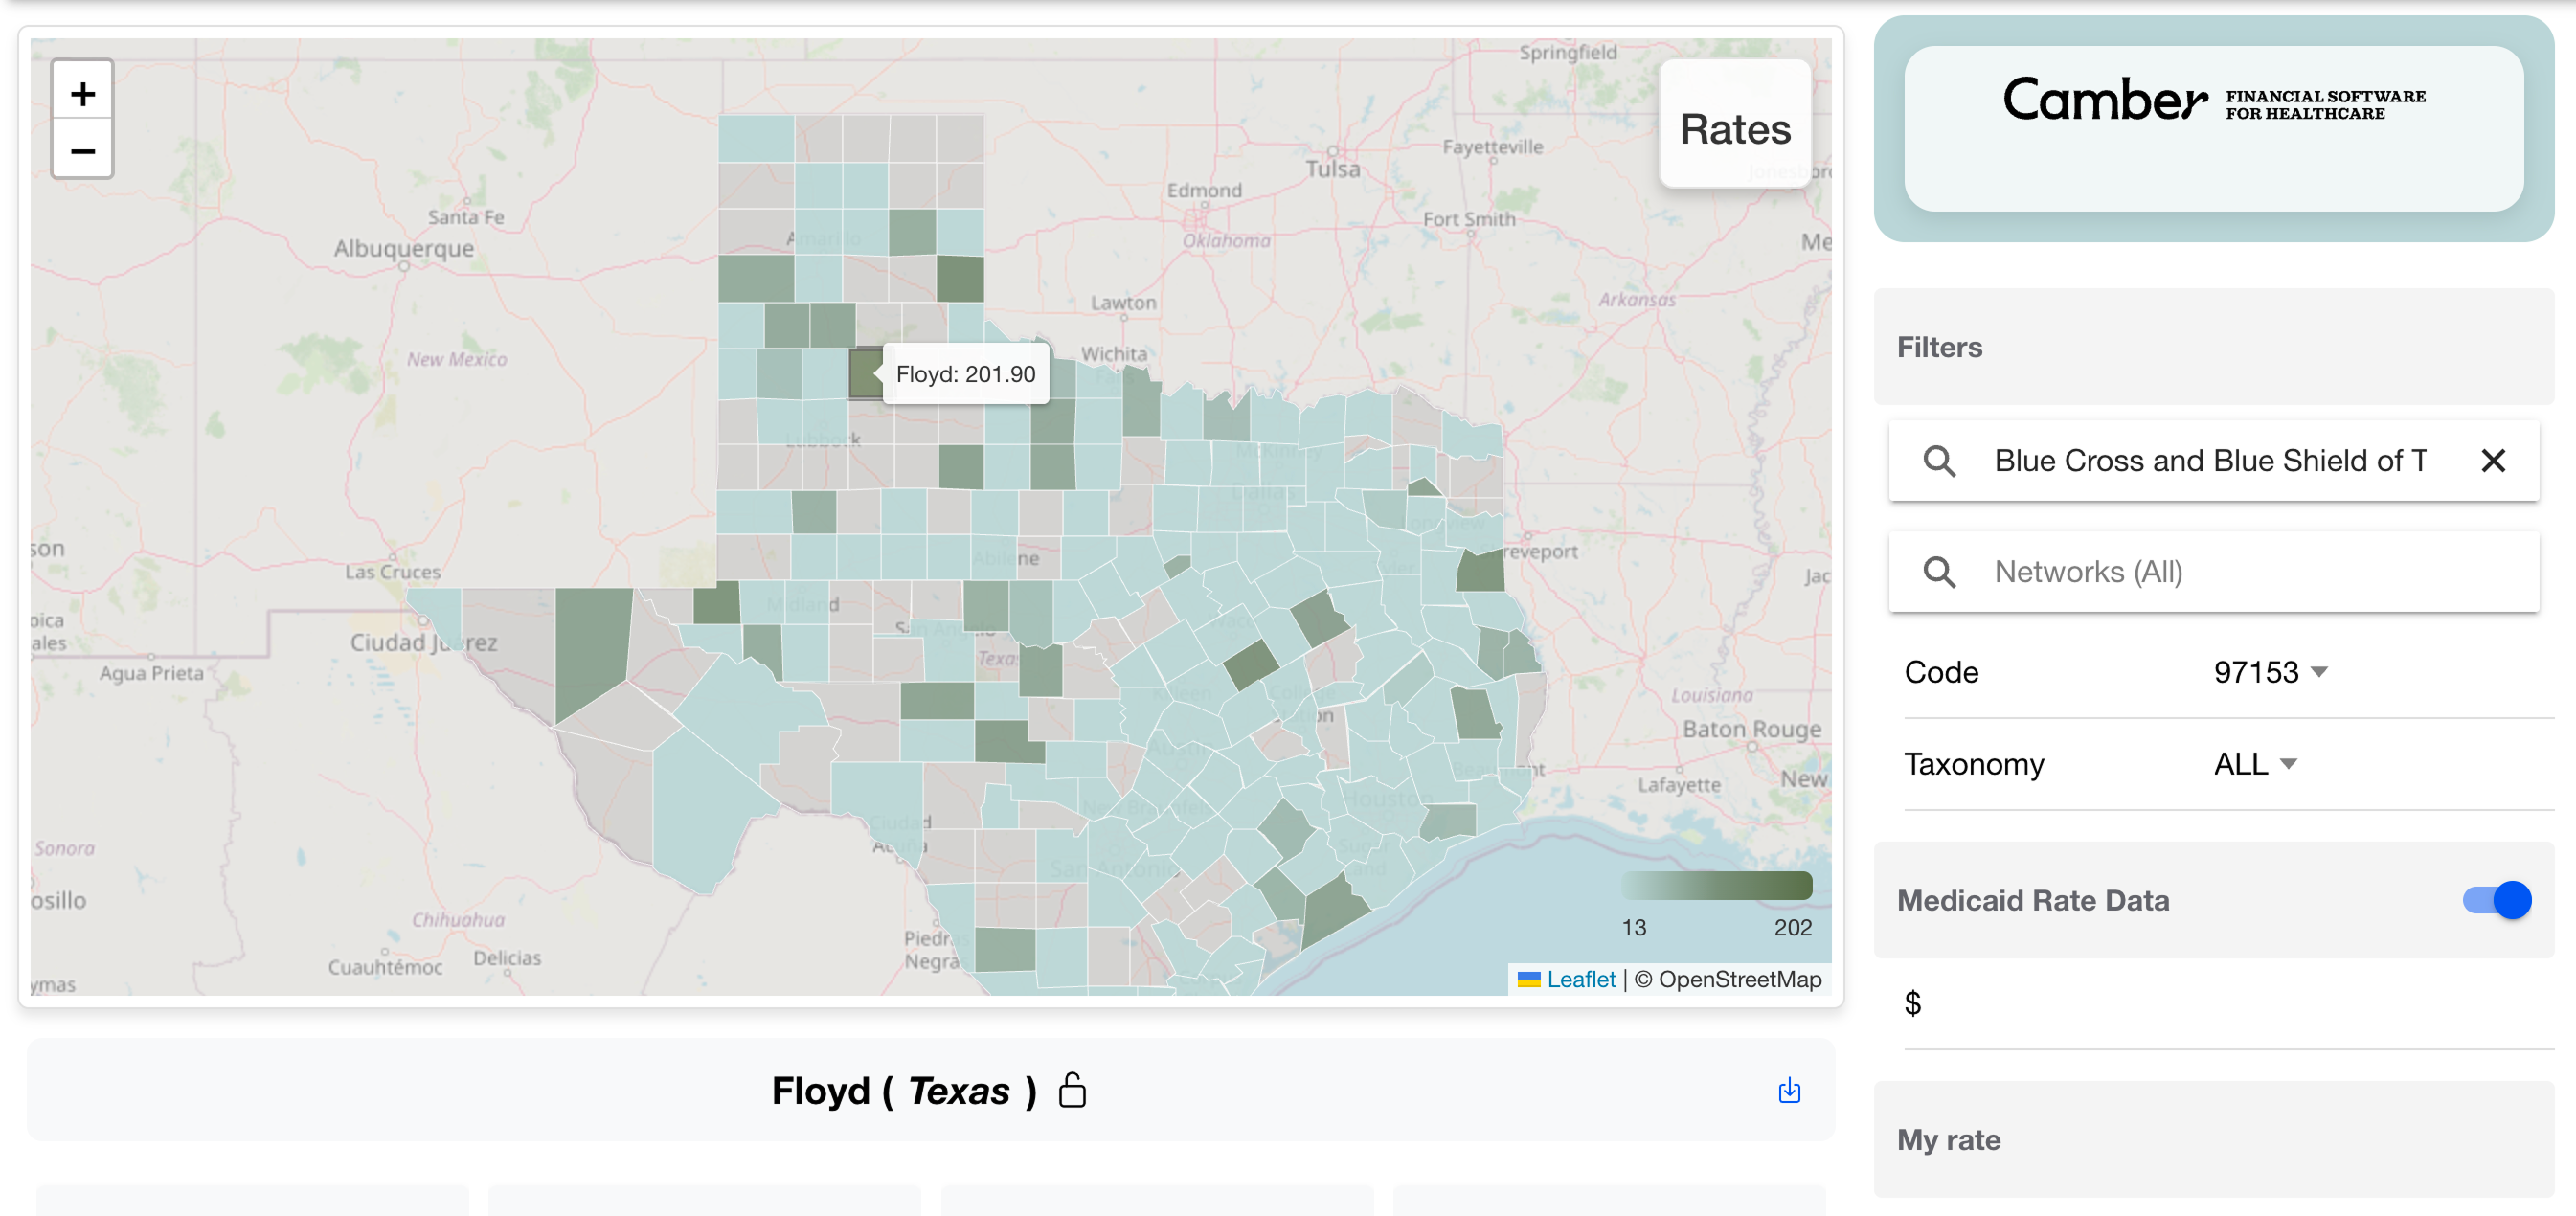The image size is (2576, 1216).
Task: Click the Floyd ( Texas ) heading
Action: pos(903,1090)
